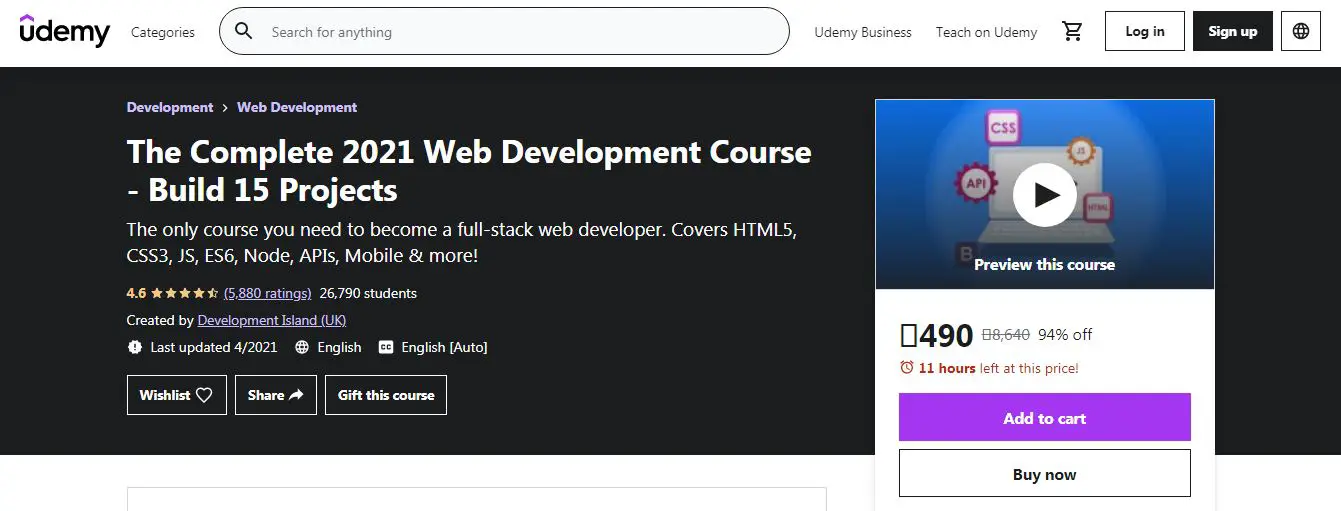Open the Share options
The image size is (1341, 511).
point(276,395)
